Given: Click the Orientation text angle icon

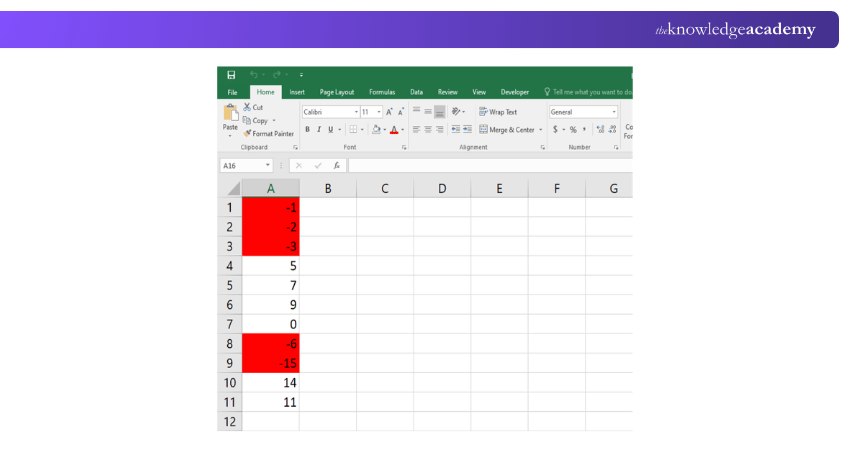Looking at the screenshot, I should pos(456,111).
